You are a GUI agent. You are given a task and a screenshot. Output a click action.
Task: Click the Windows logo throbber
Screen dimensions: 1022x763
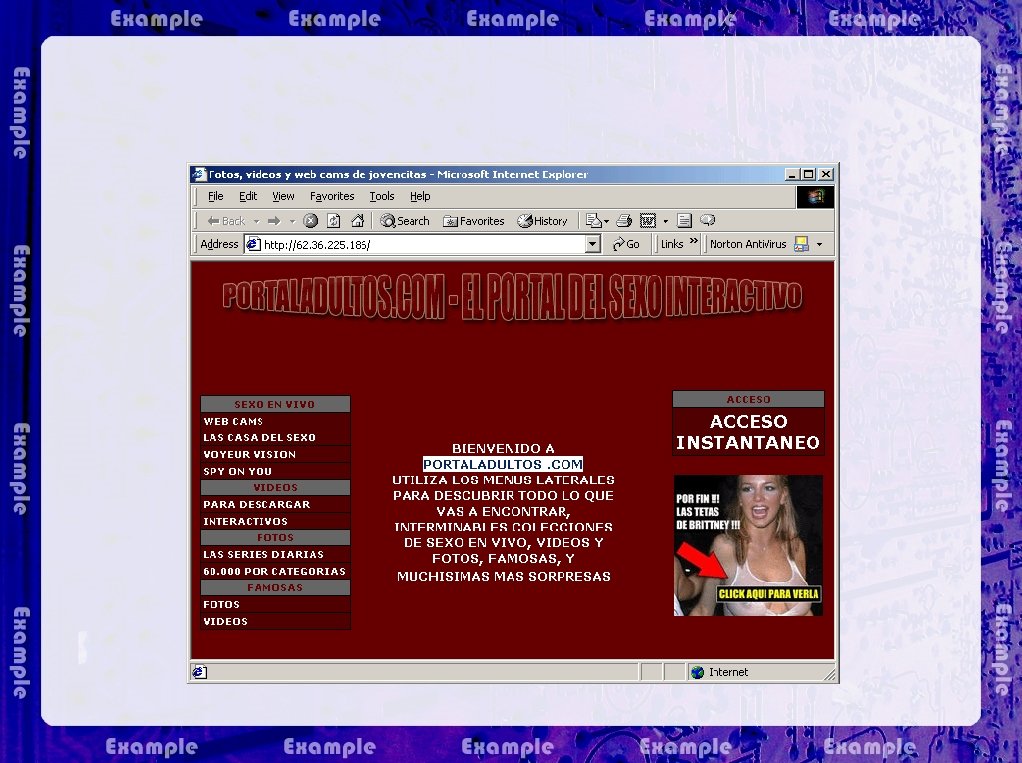click(815, 197)
